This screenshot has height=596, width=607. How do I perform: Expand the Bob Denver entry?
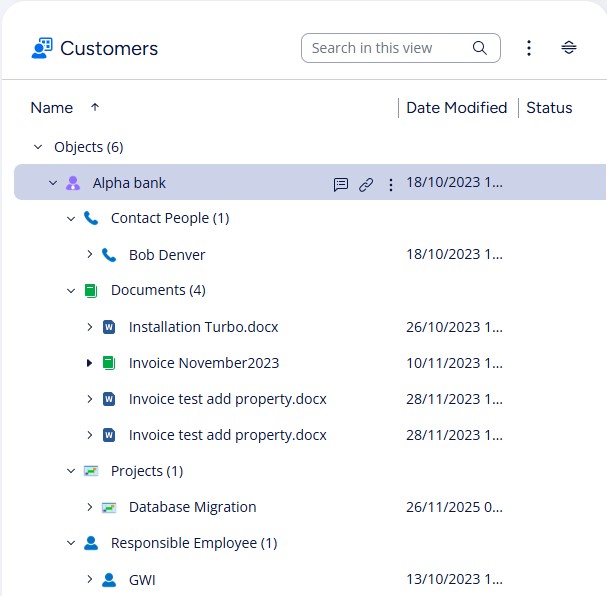coord(89,255)
